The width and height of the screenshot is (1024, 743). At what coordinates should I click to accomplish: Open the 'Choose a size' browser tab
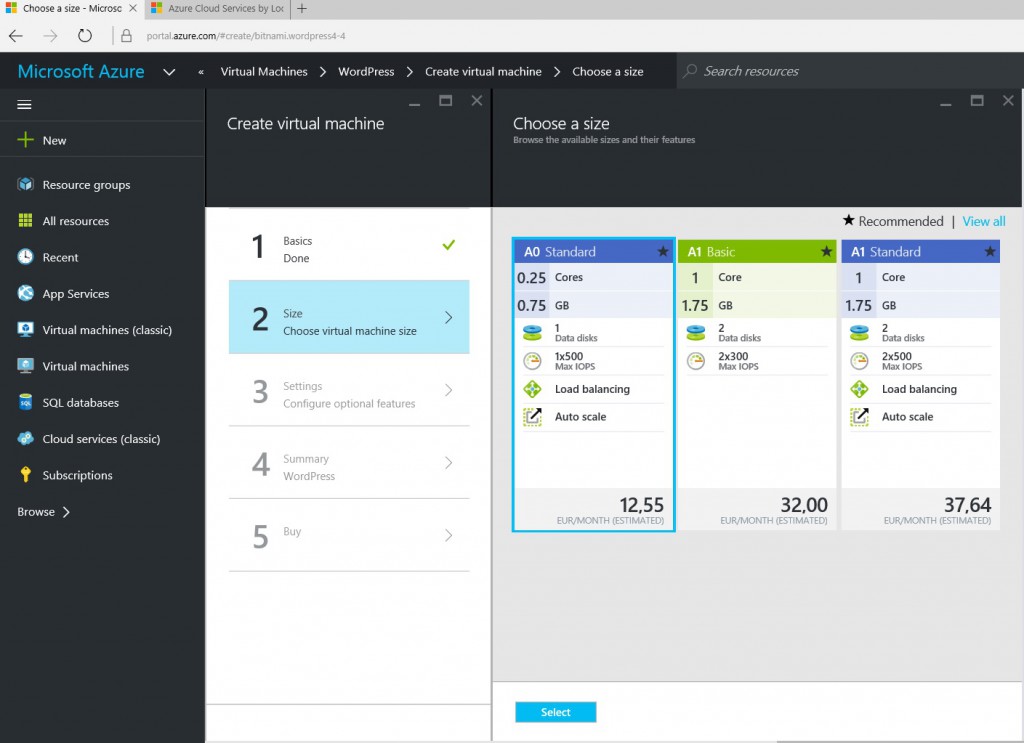71,8
